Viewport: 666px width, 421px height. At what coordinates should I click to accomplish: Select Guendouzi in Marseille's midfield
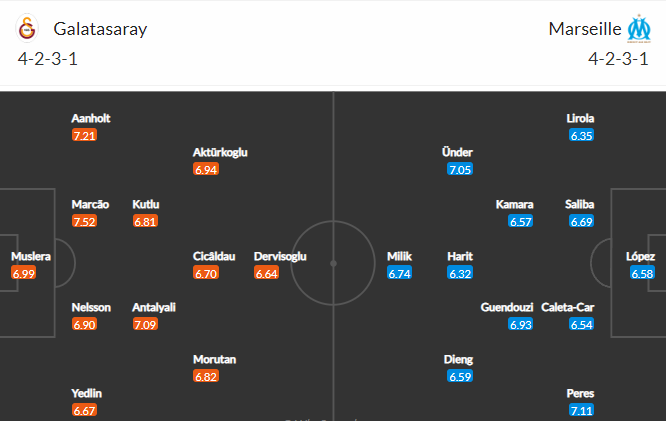pos(507,307)
